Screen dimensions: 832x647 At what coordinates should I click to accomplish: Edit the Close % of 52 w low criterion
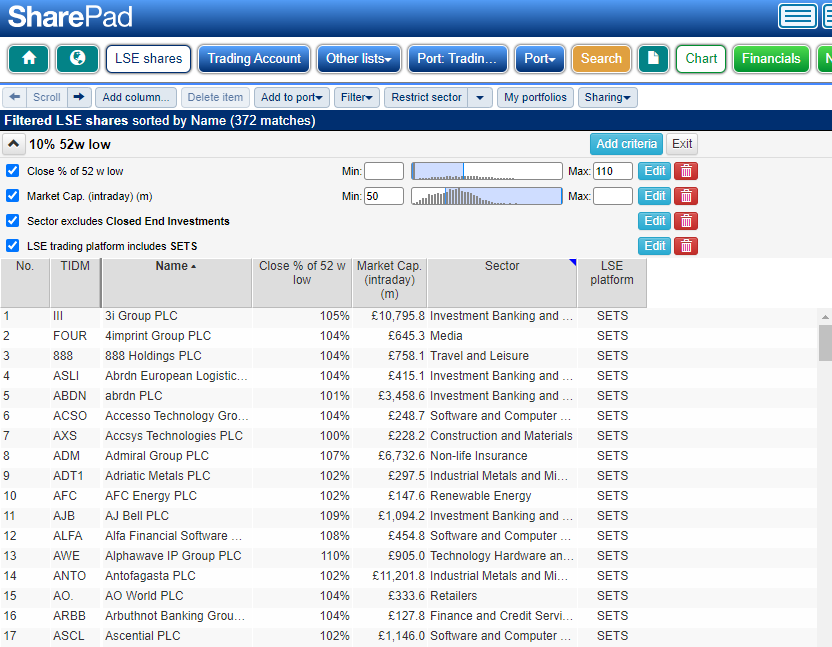click(655, 171)
